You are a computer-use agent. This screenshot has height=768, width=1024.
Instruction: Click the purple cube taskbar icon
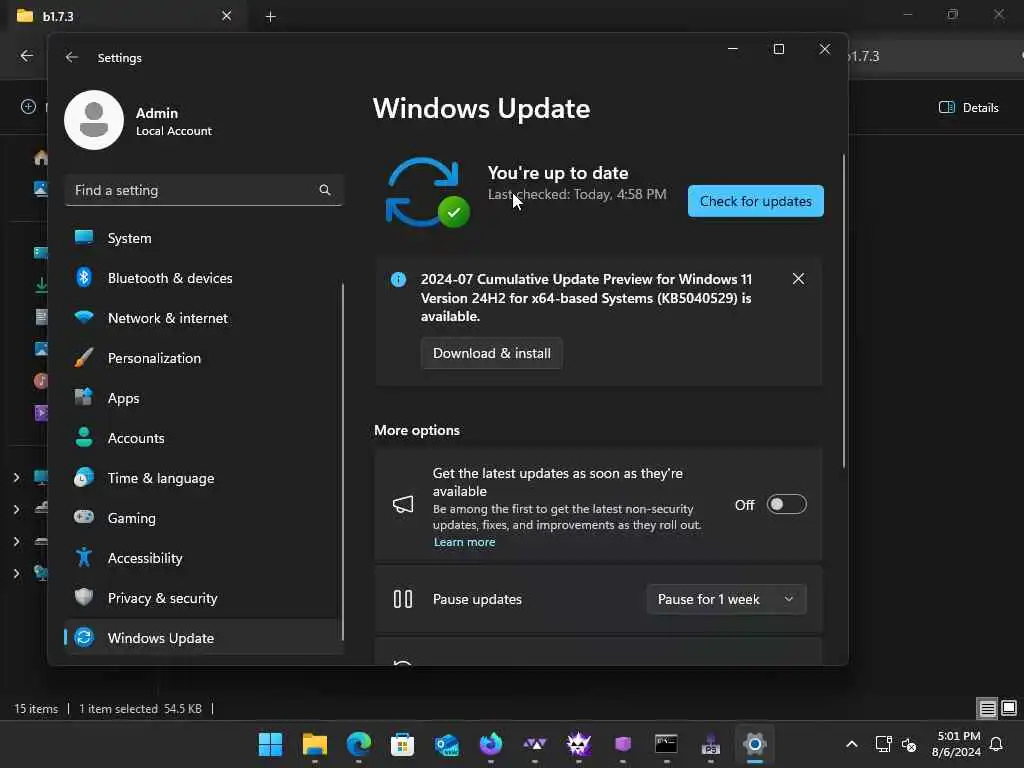pos(622,744)
